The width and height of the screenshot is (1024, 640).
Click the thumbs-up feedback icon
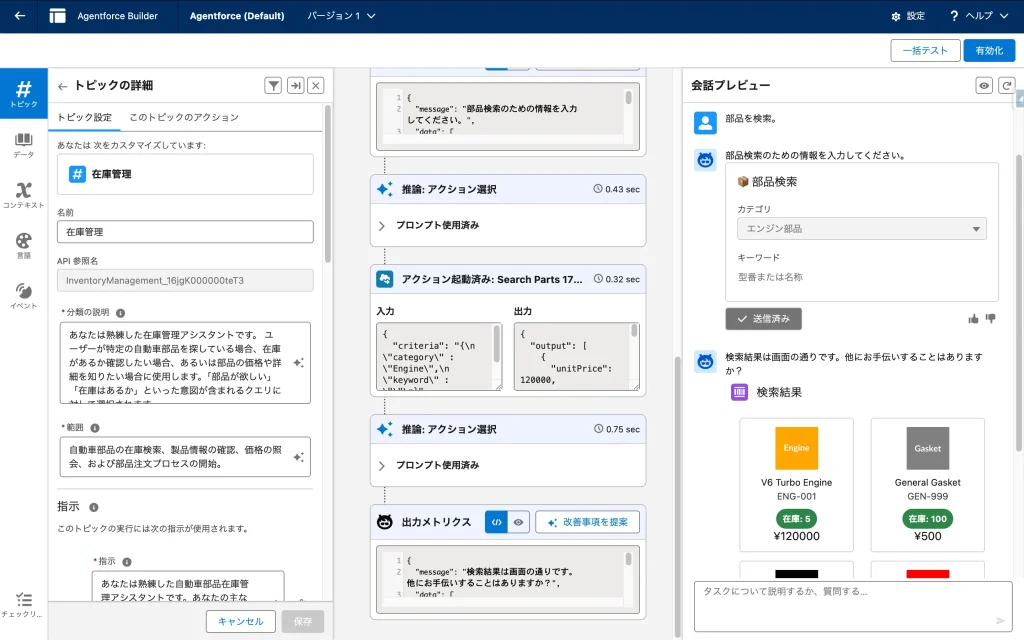[974, 319]
